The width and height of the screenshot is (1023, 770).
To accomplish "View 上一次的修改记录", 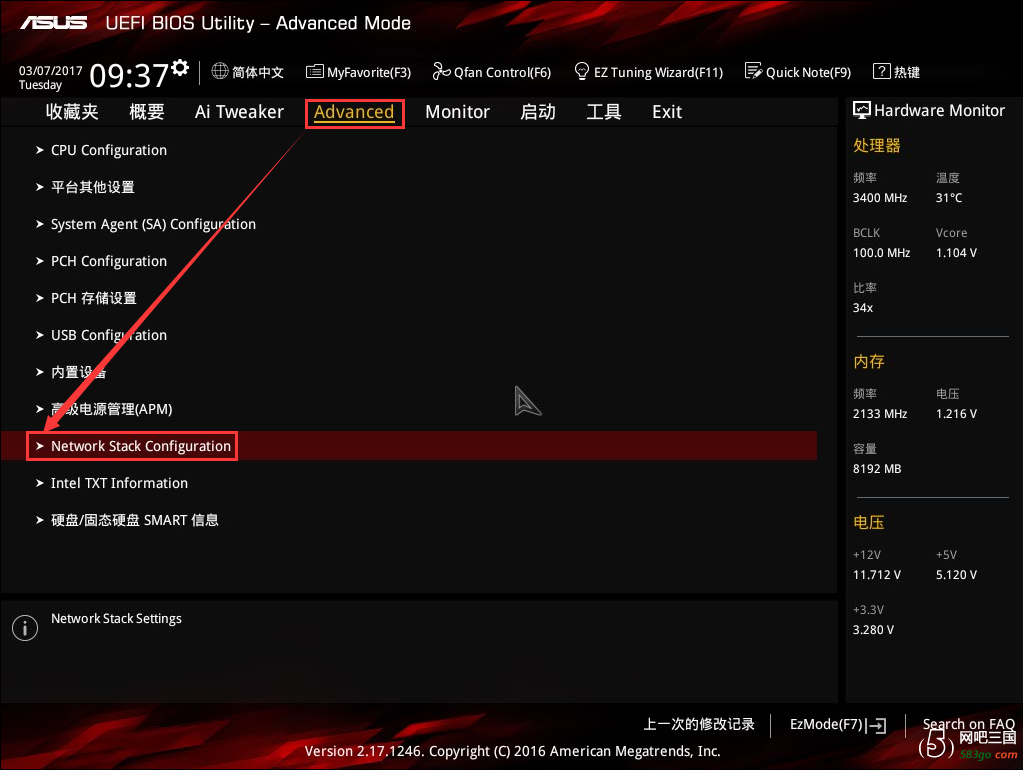I will (699, 724).
